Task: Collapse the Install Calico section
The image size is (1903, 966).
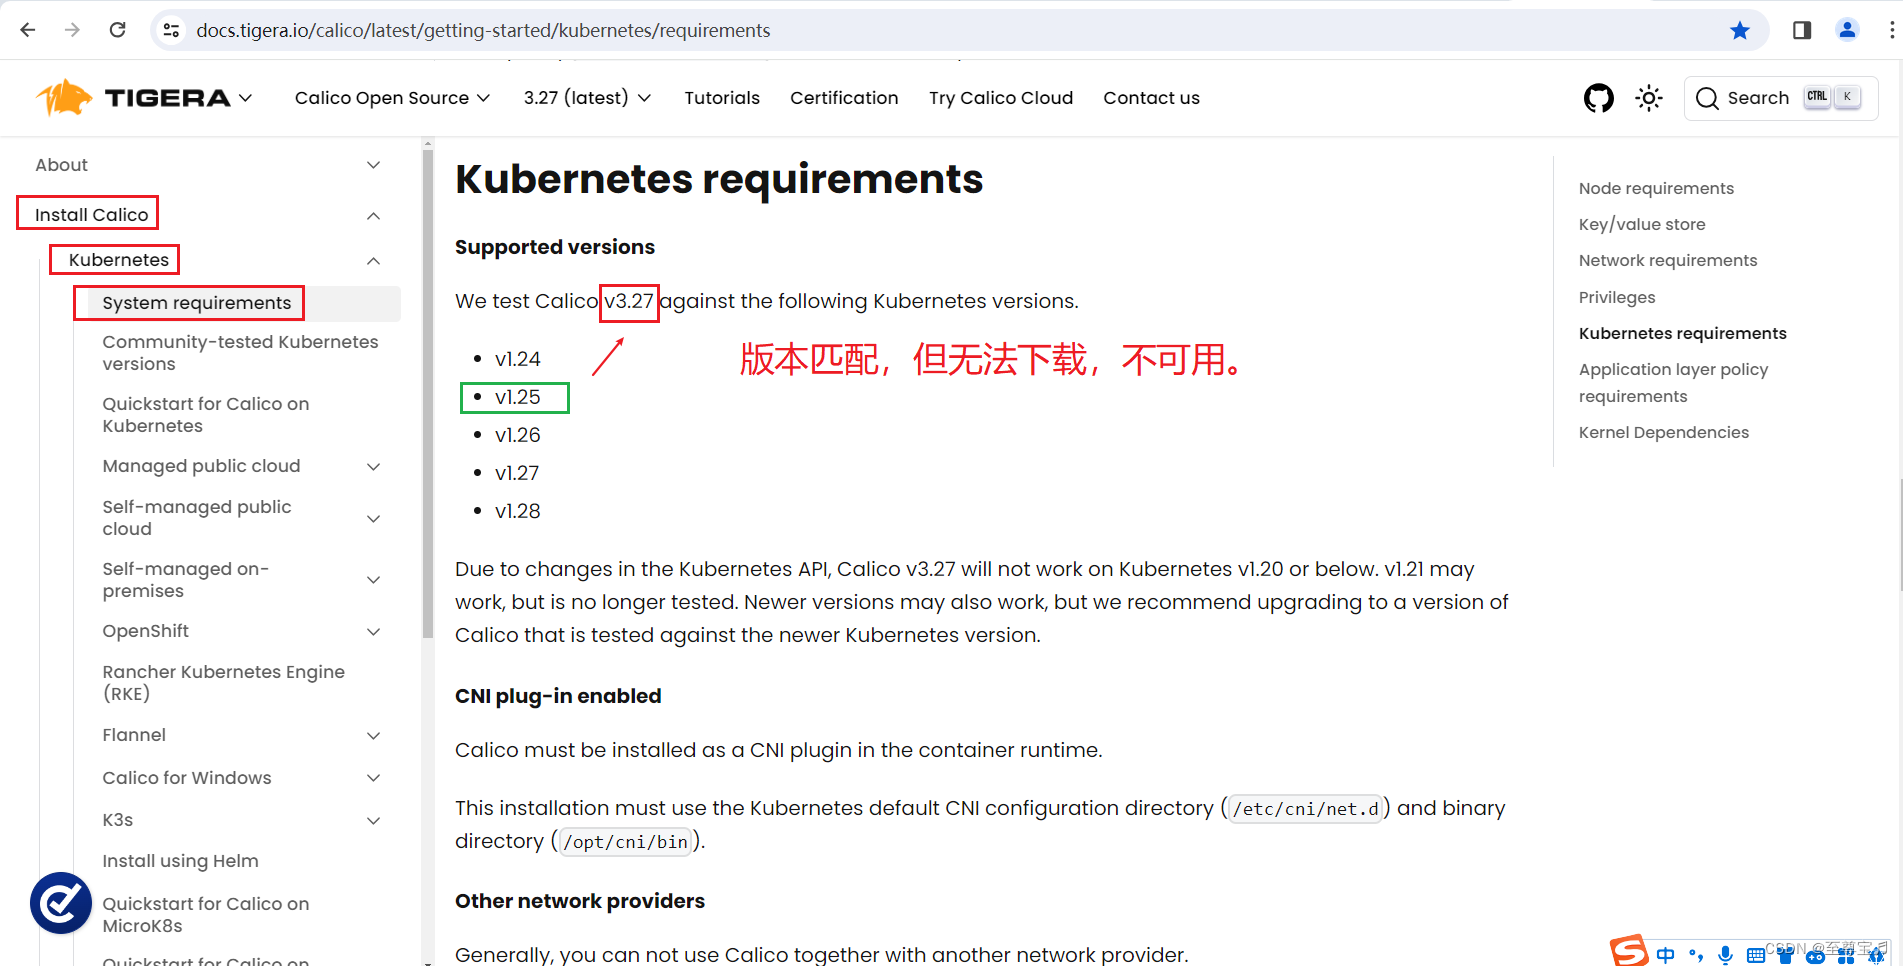Action: pos(373,215)
